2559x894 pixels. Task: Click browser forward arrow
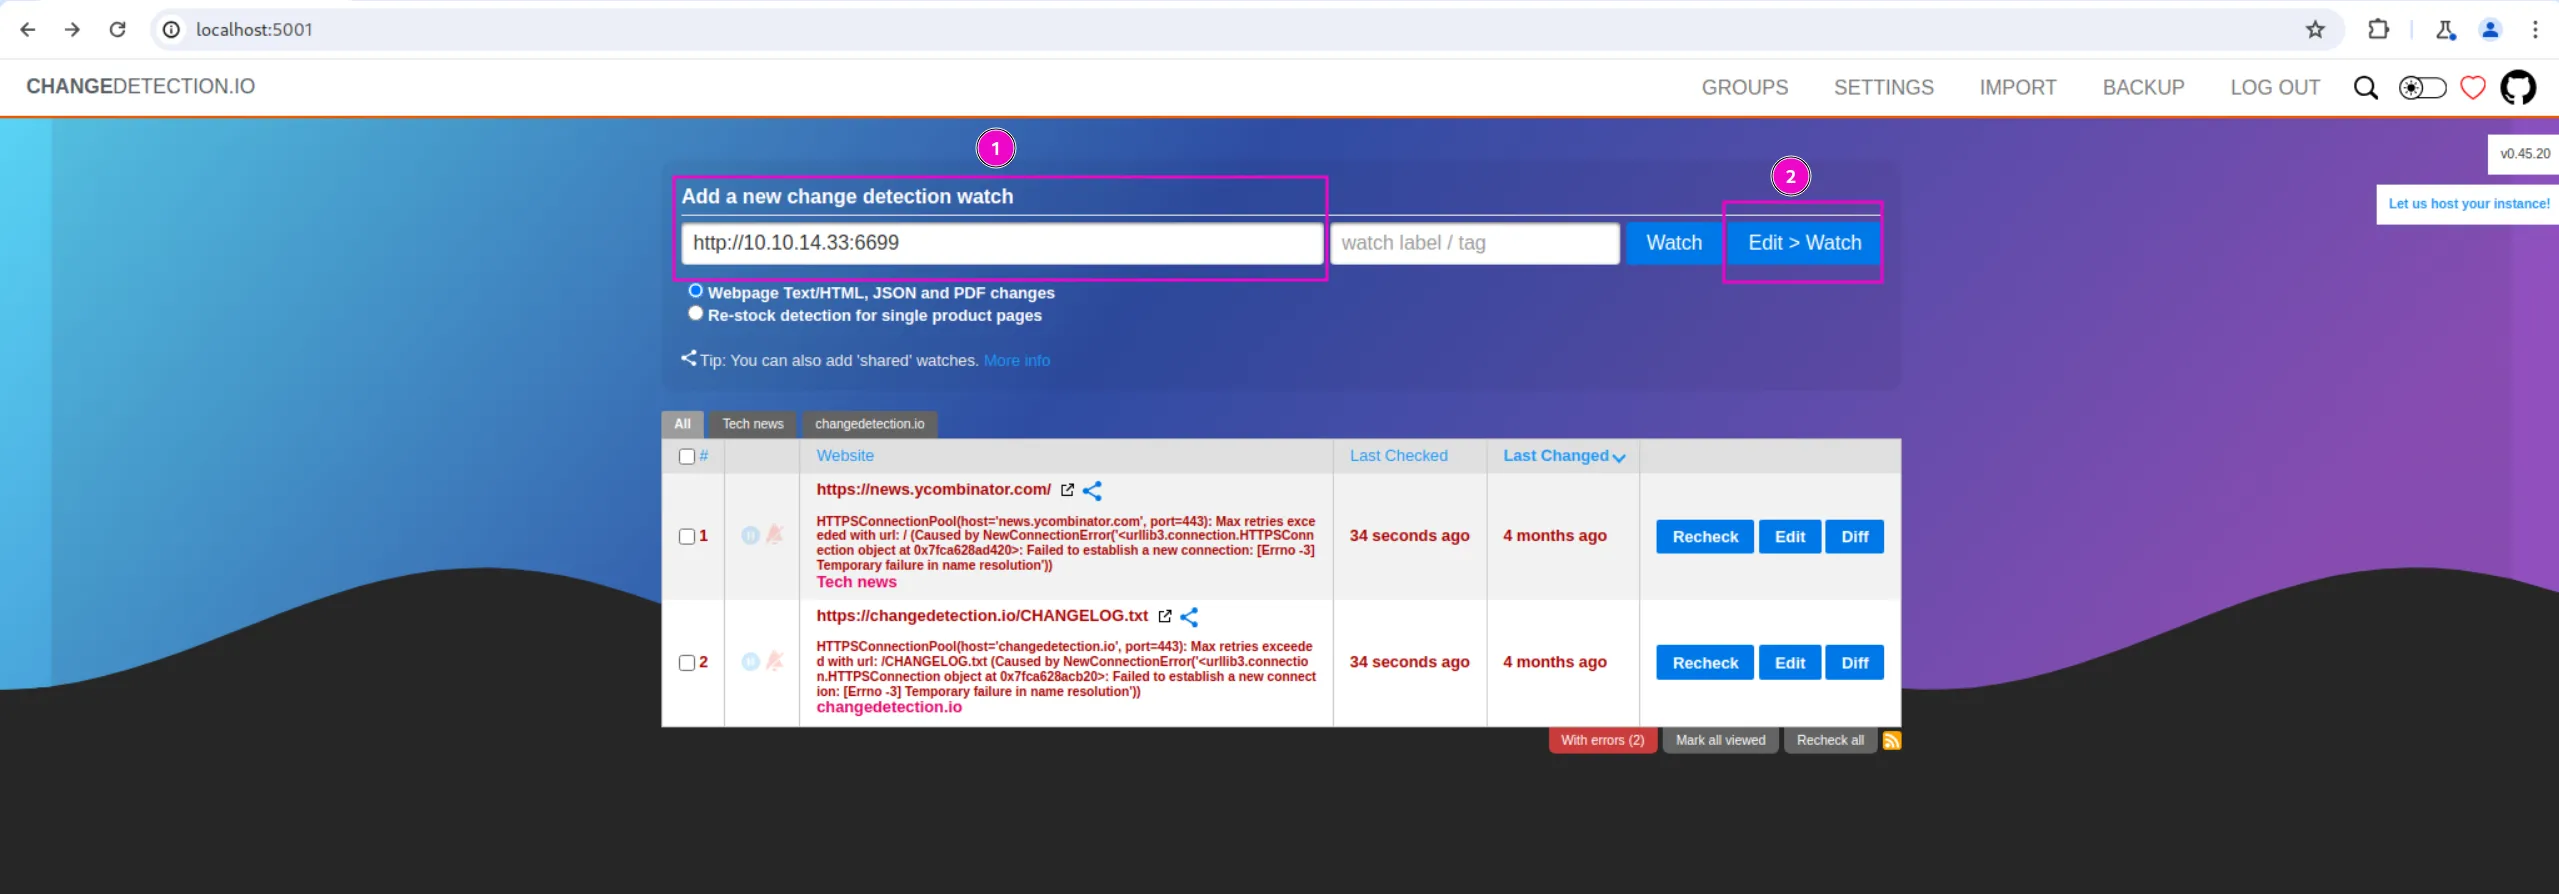(72, 29)
